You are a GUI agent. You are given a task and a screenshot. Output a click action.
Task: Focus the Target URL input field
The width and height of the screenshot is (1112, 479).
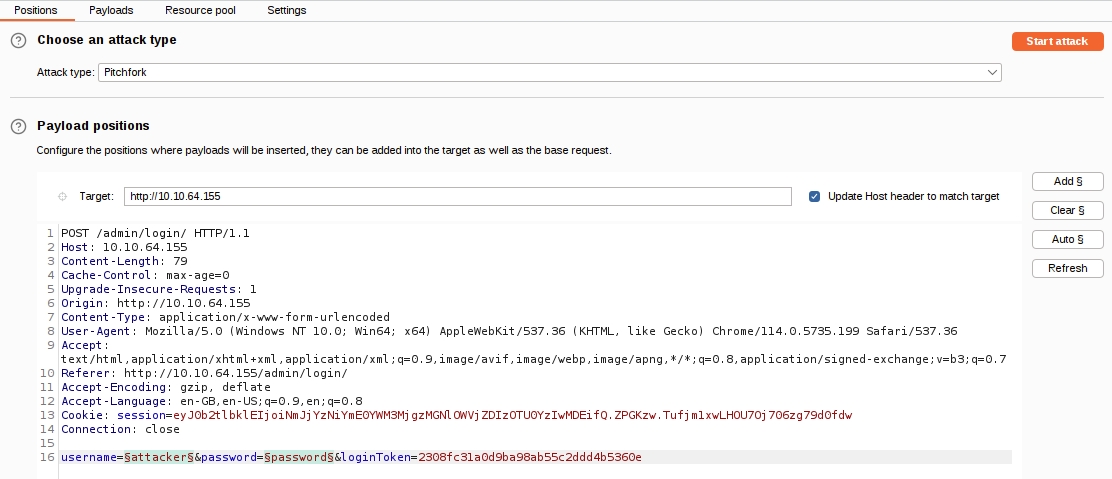(457, 197)
